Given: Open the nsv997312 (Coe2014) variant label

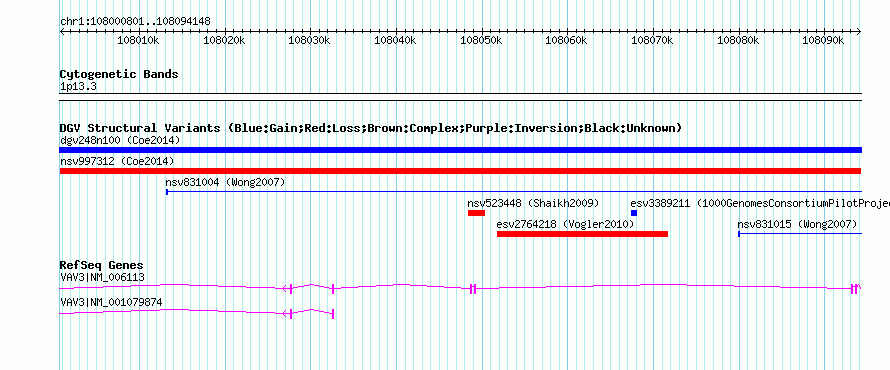Looking at the screenshot, I should pyautogui.click(x=117, y=162).
